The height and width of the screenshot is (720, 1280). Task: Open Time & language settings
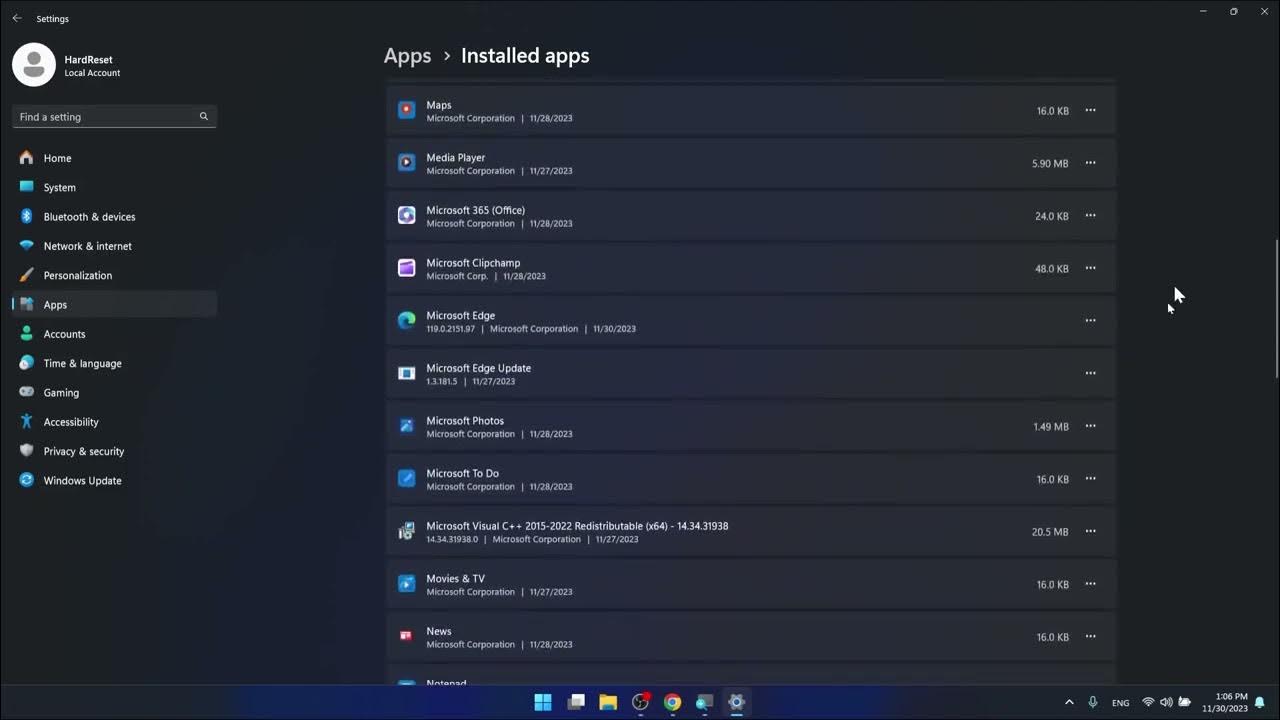[x=82, y=363]
